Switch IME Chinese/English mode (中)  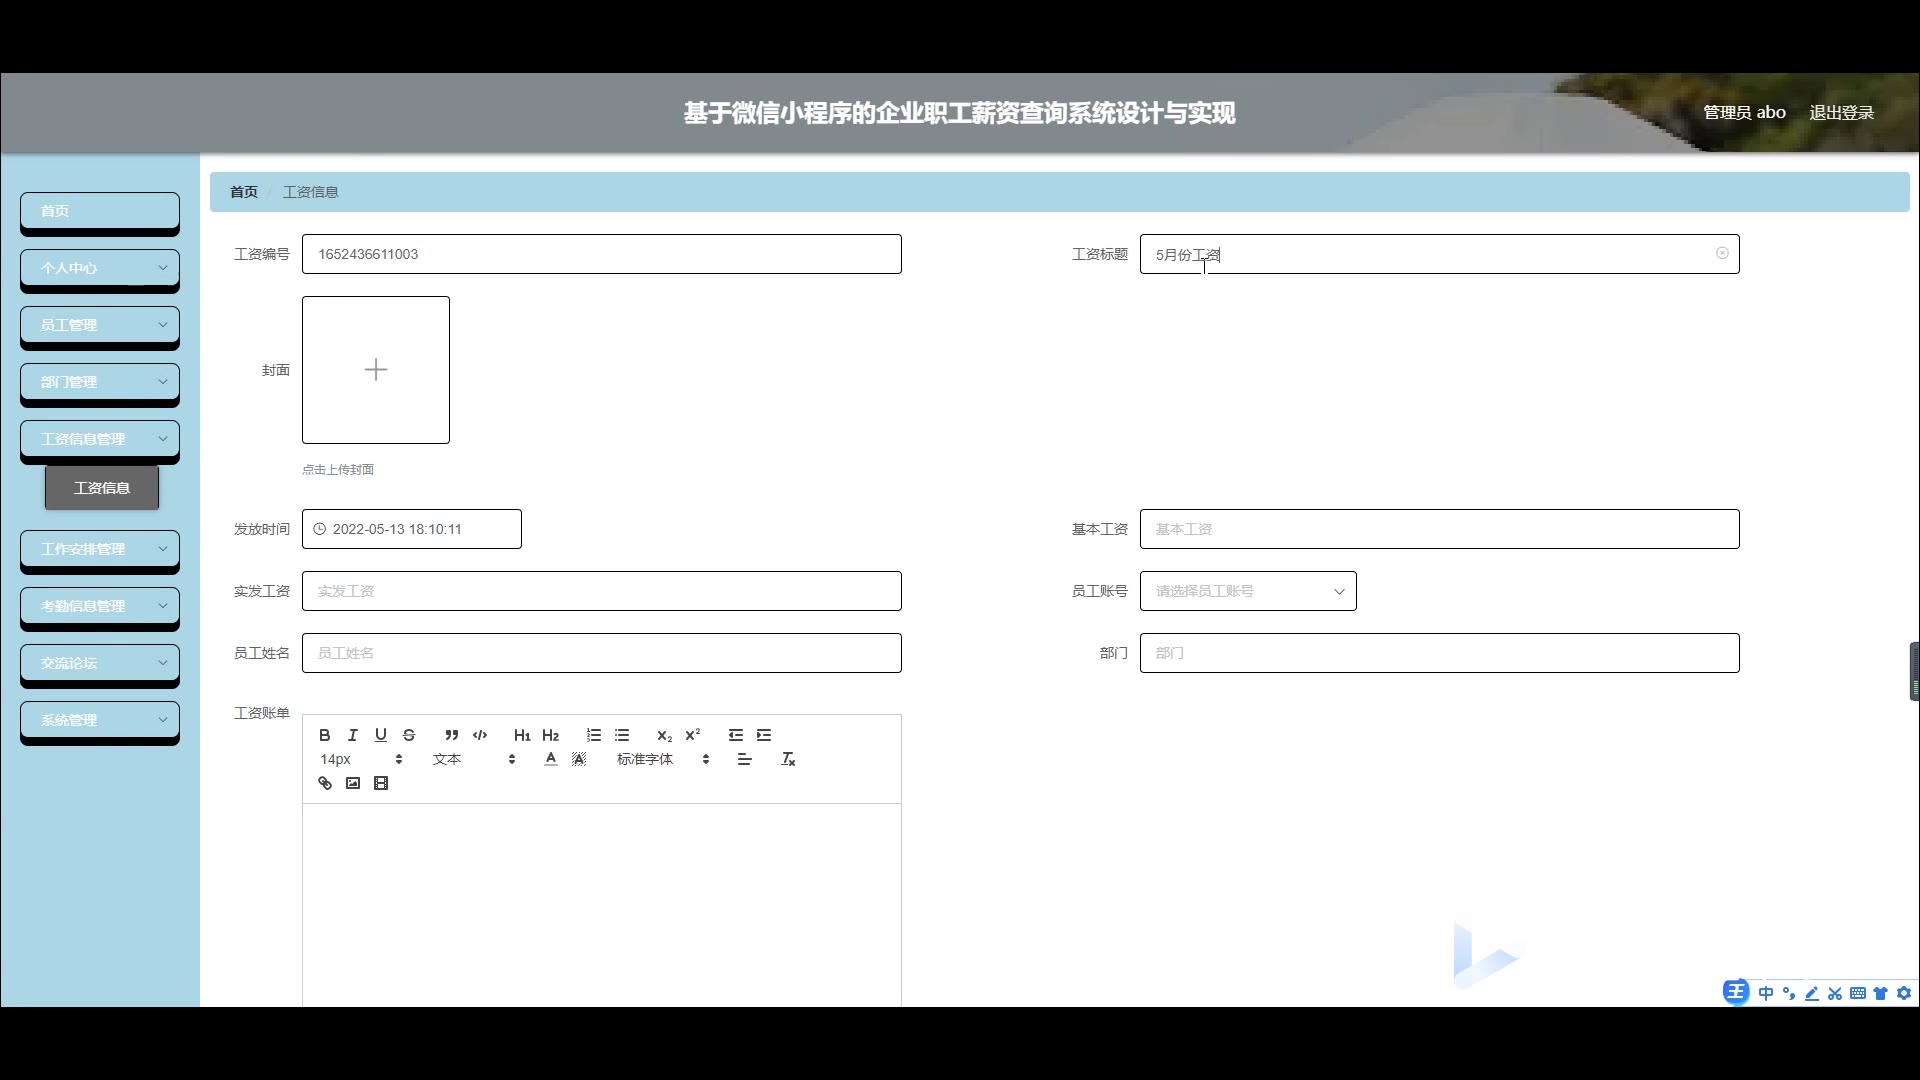[x=1766, y=993]
